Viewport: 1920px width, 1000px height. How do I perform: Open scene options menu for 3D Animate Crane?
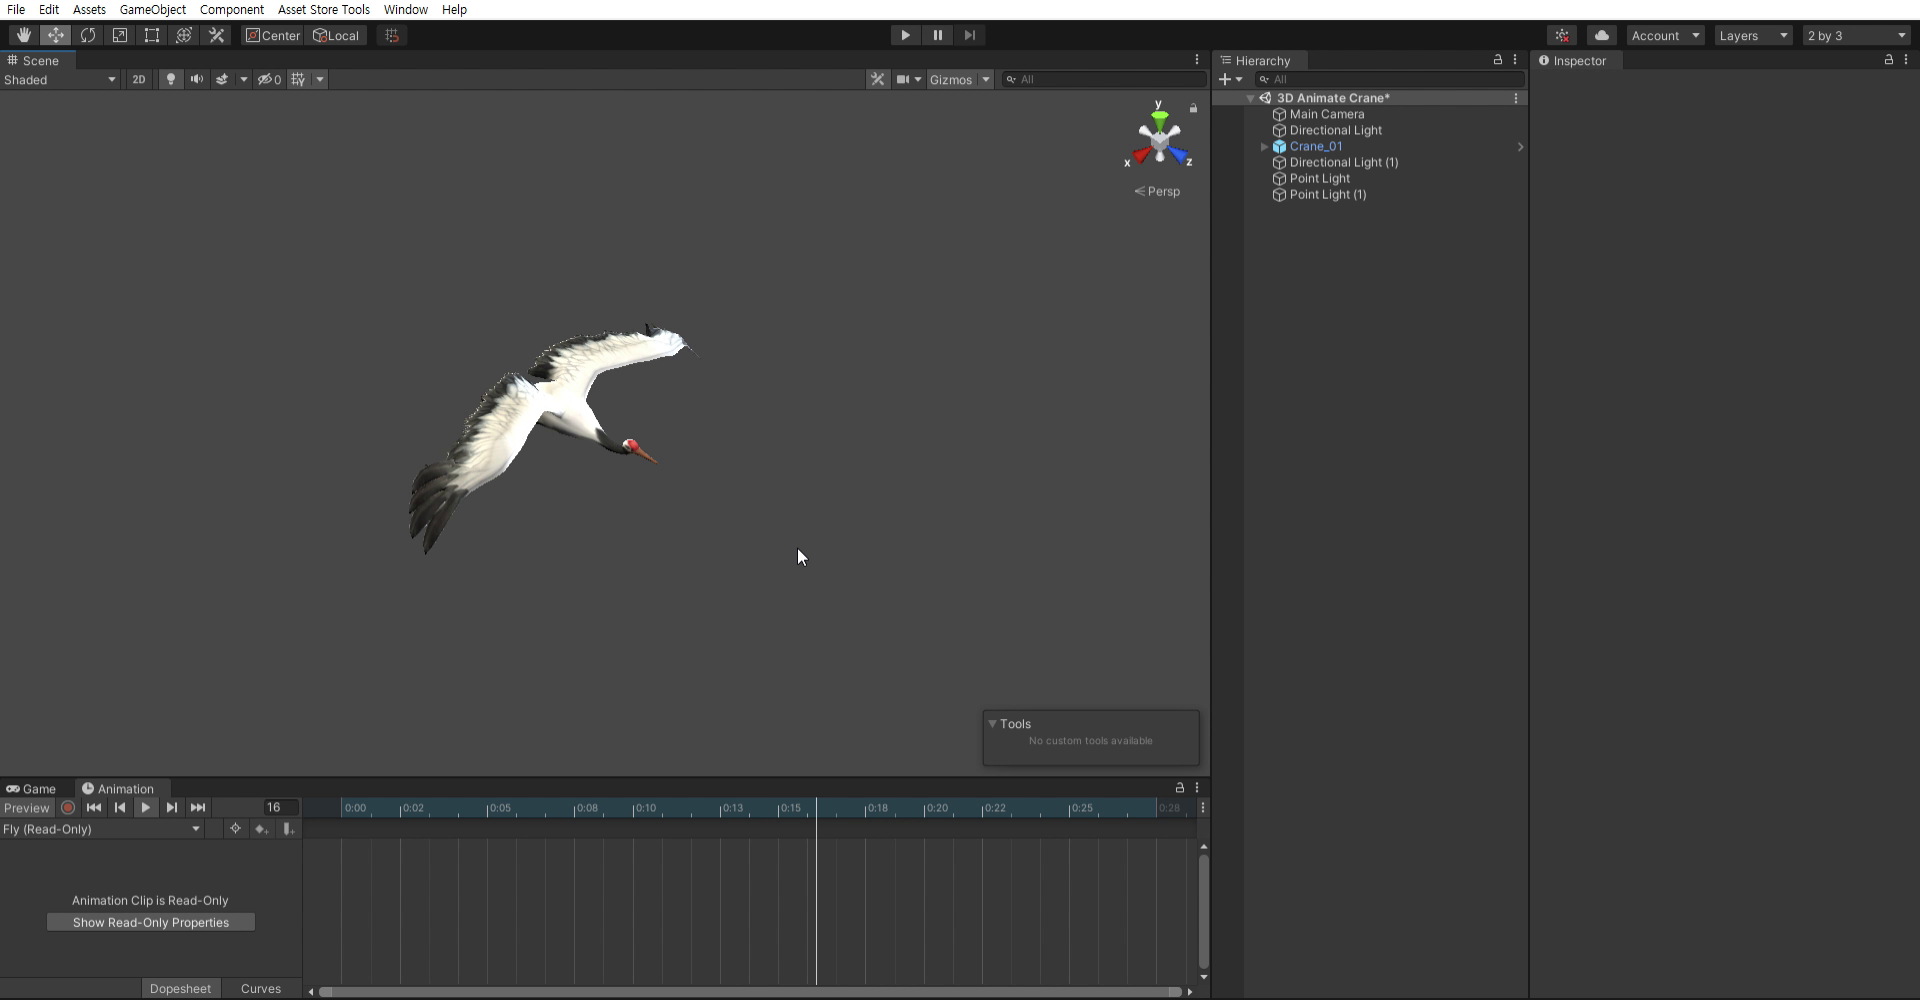click(1516, 98)
